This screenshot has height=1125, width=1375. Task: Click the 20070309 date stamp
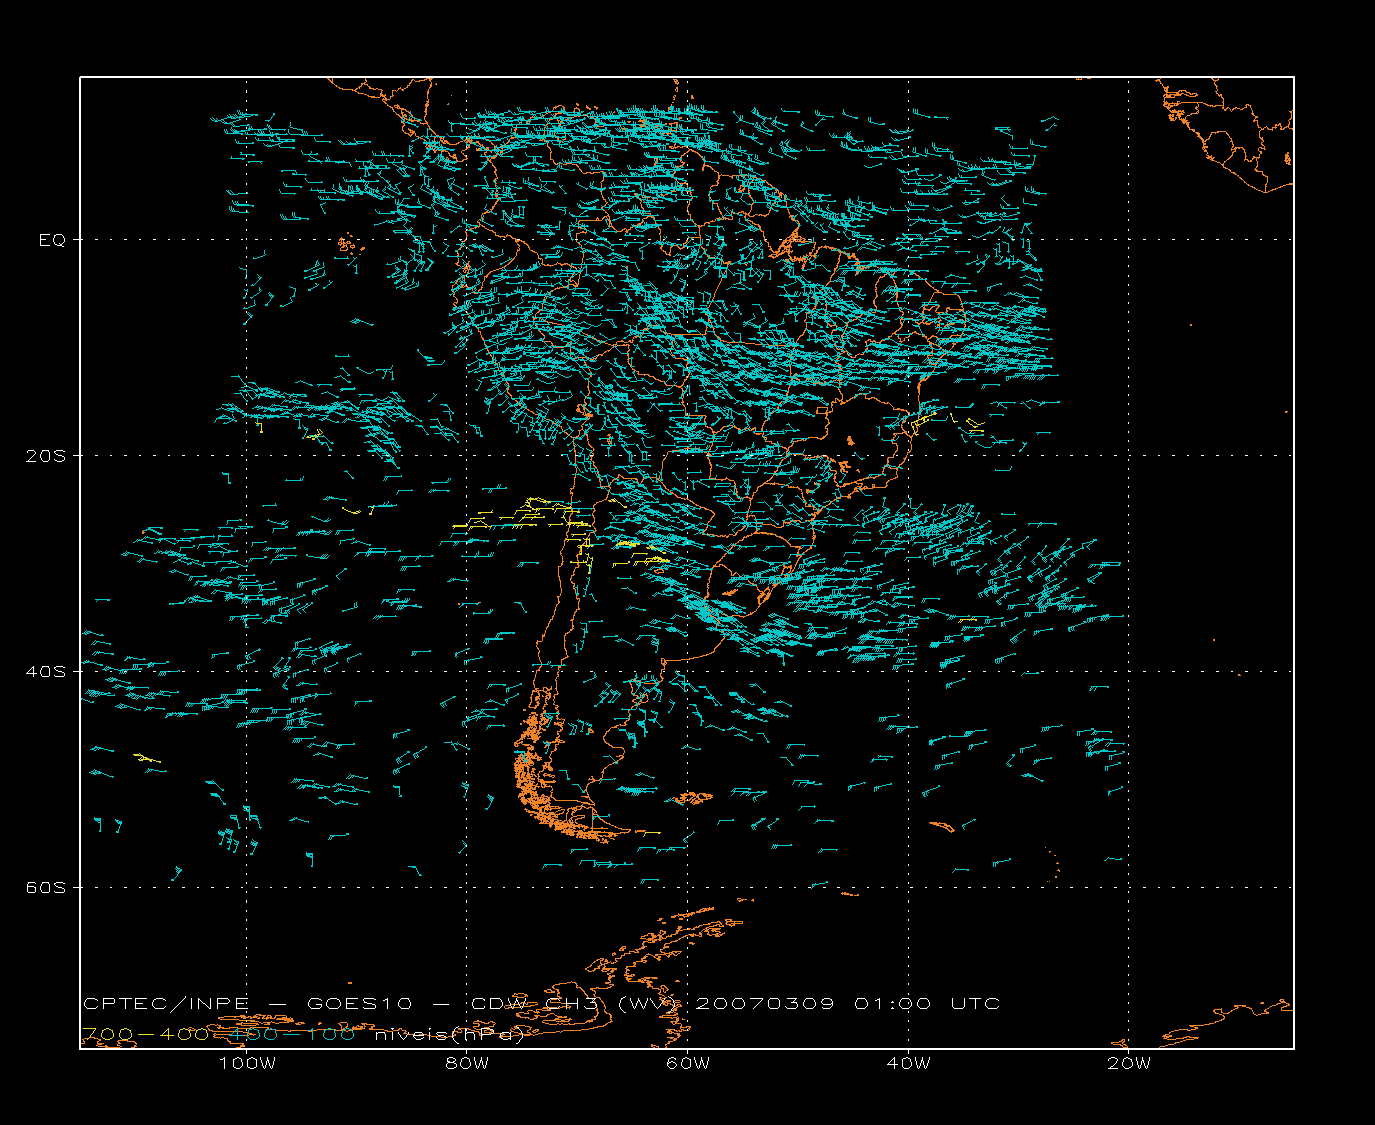[764, 1004]
